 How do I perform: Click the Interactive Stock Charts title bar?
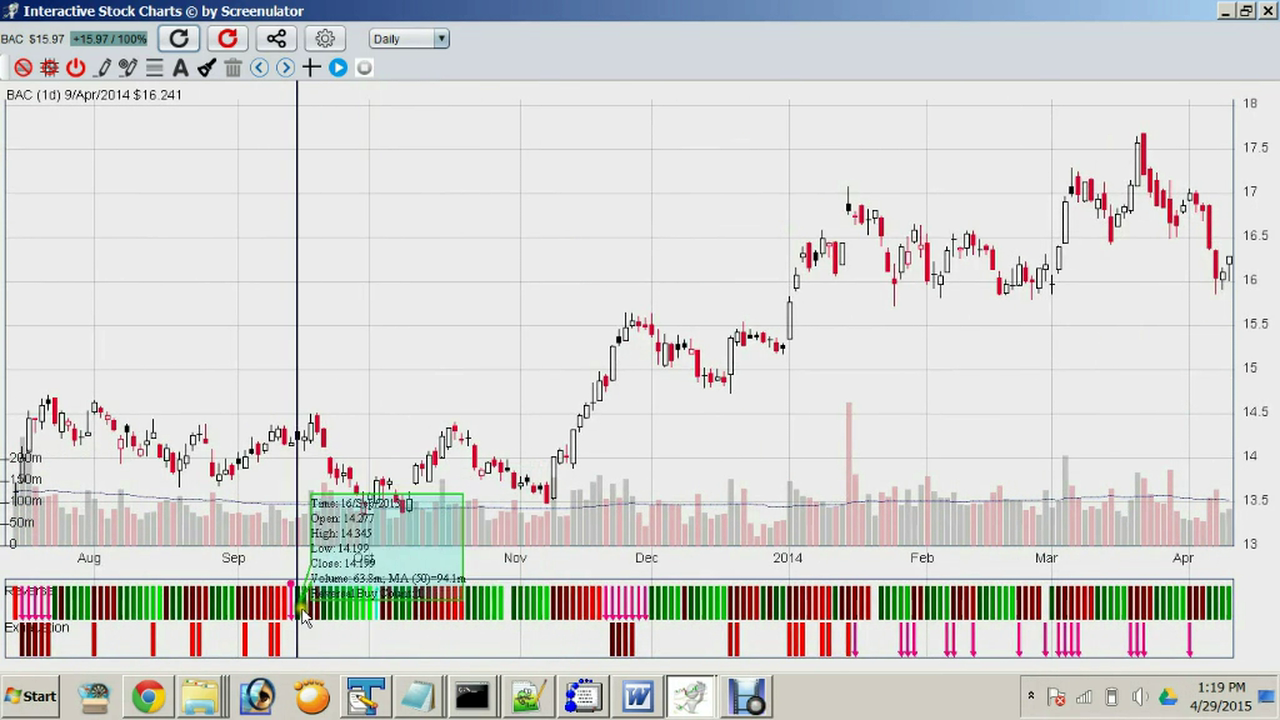160,11
